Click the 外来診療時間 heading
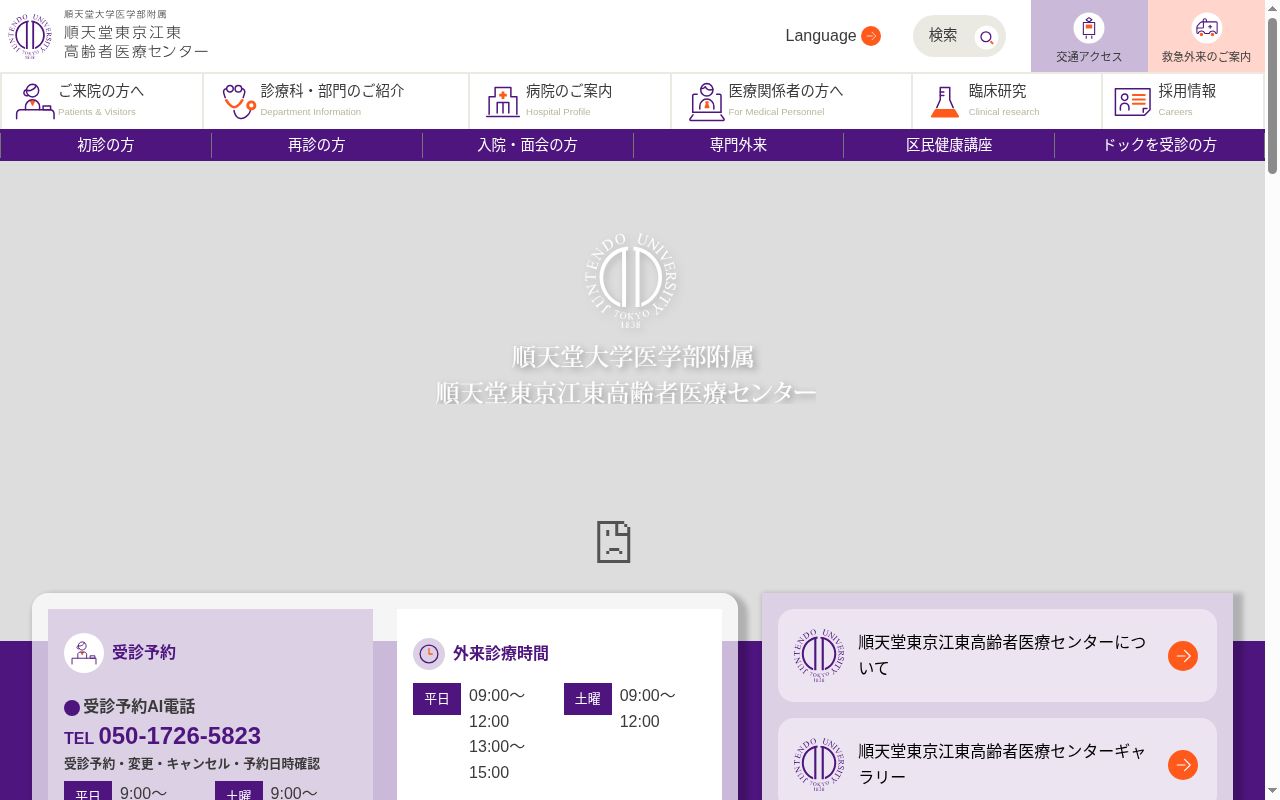This screenshot has height=800, width=1280. (x=501, y=654)
